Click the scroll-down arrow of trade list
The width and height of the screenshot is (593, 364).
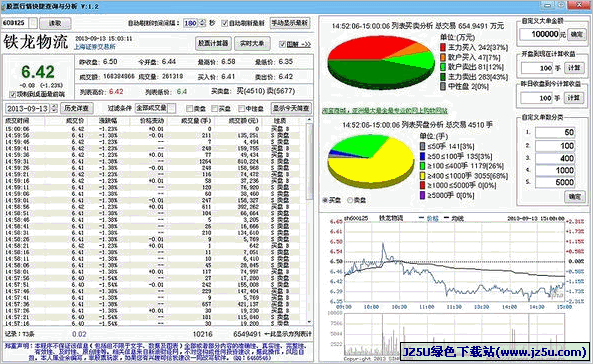click(x=309, y=322)
